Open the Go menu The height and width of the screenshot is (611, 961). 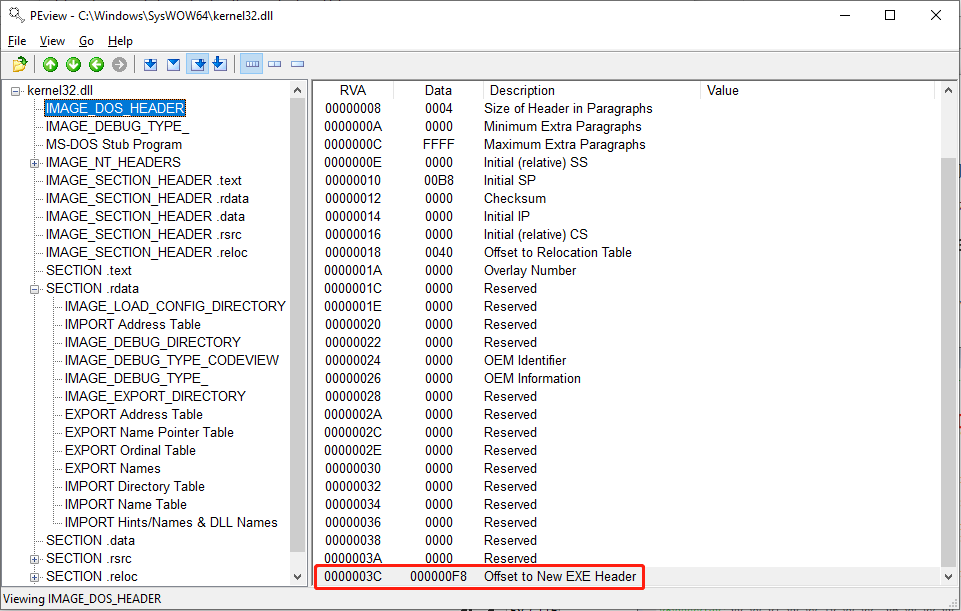[x=86, y=41]
